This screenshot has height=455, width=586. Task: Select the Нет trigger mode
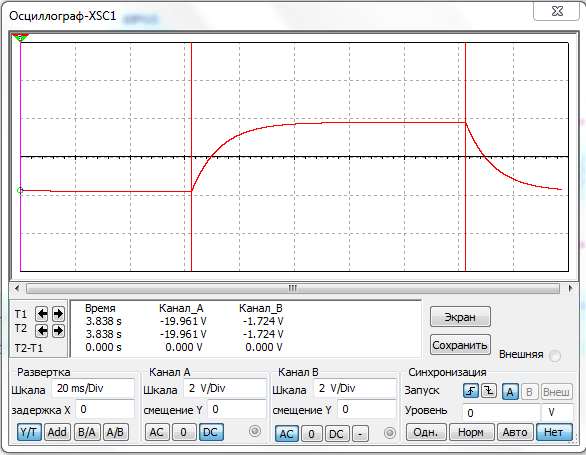click(554, 432)
